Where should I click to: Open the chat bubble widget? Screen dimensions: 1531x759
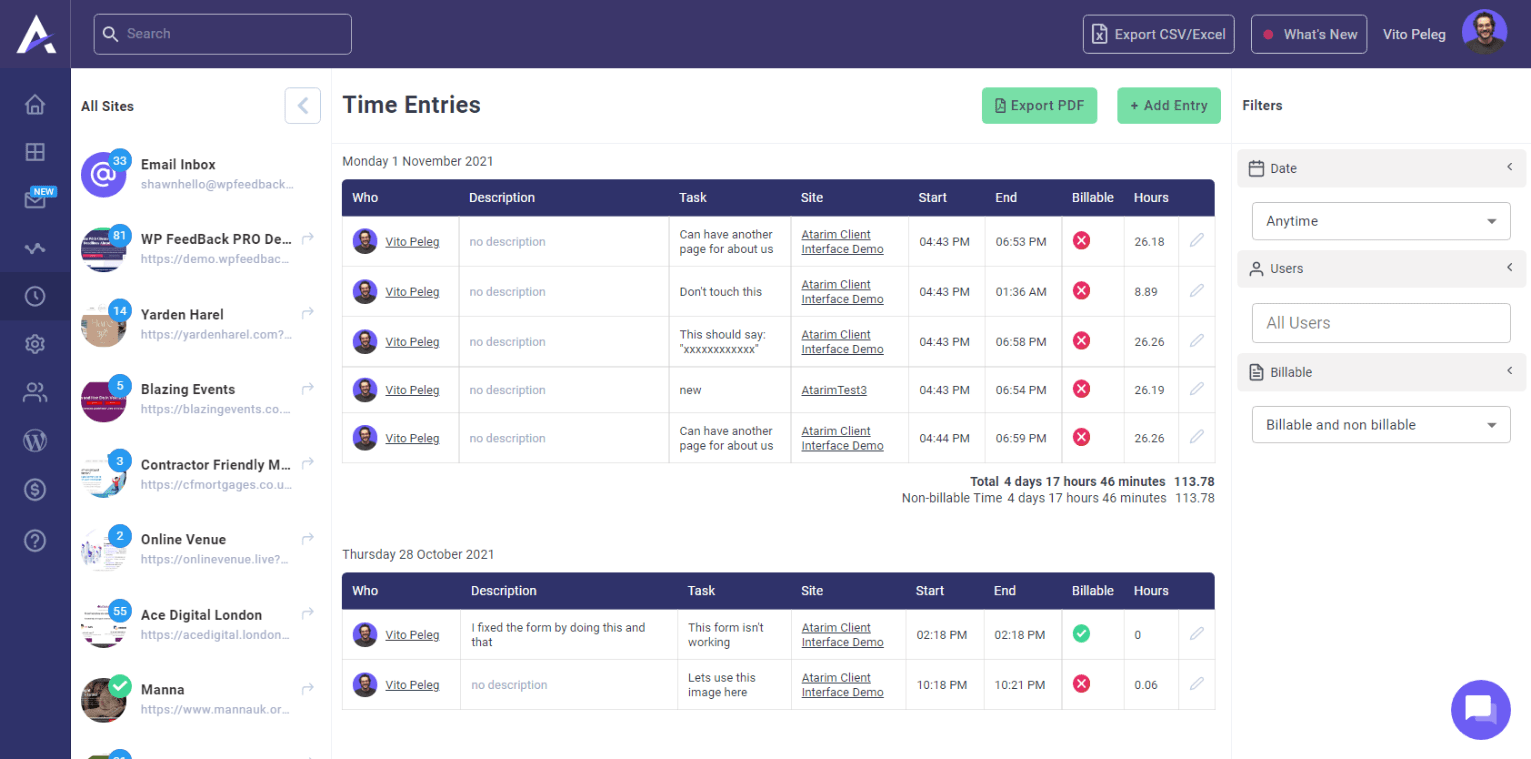(1480, 709)
